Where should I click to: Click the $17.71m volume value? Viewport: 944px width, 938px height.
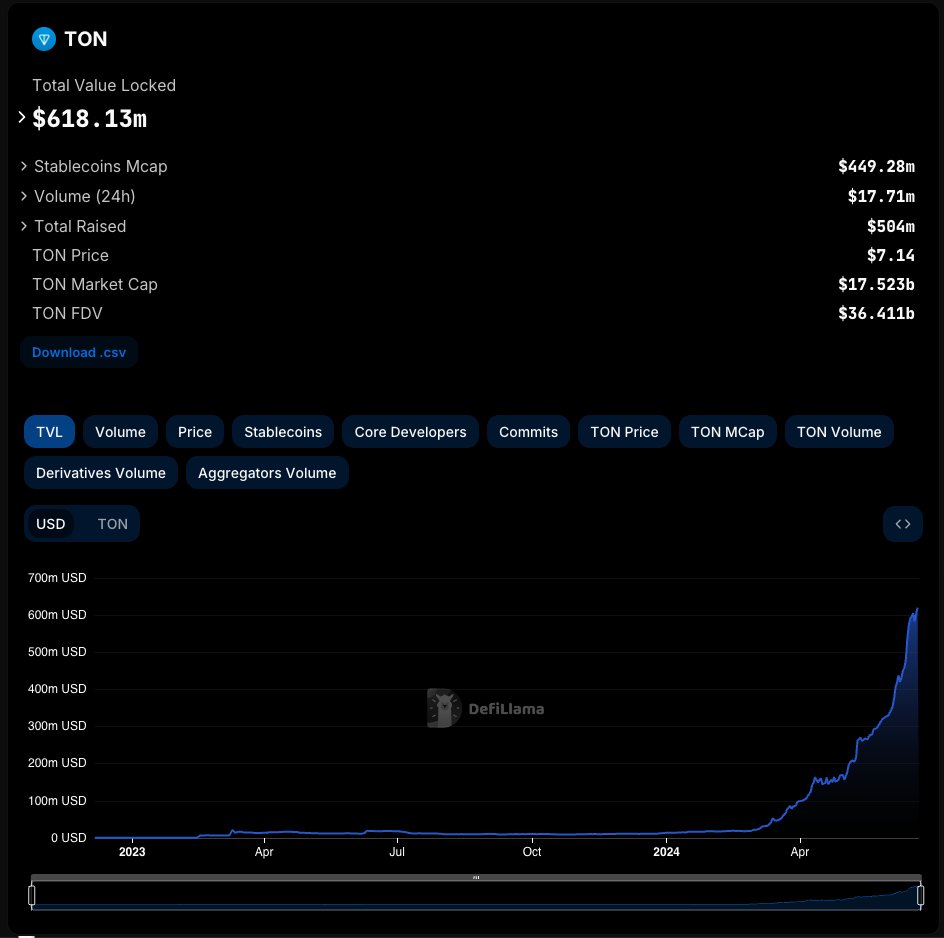click(881, 196)
